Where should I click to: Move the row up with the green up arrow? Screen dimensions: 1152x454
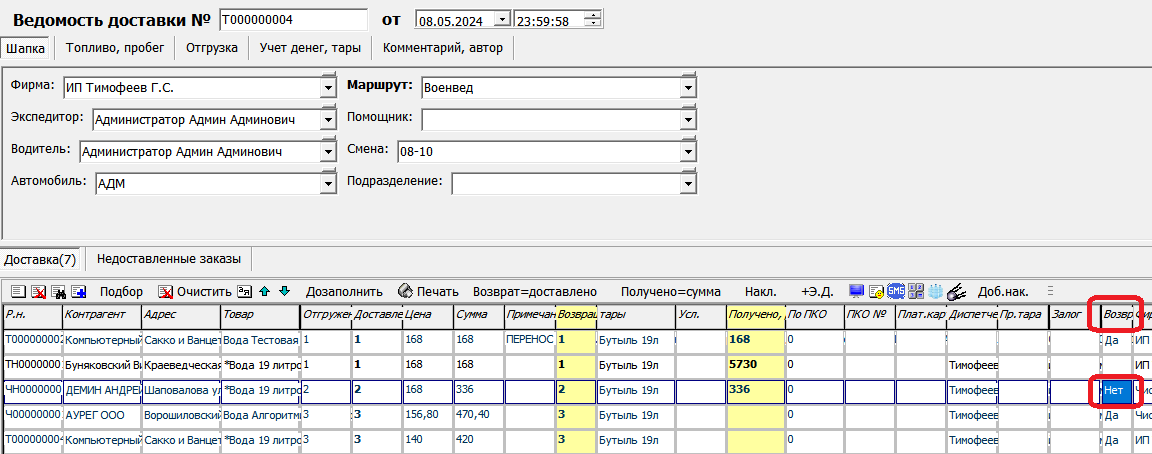click(264, 292)
